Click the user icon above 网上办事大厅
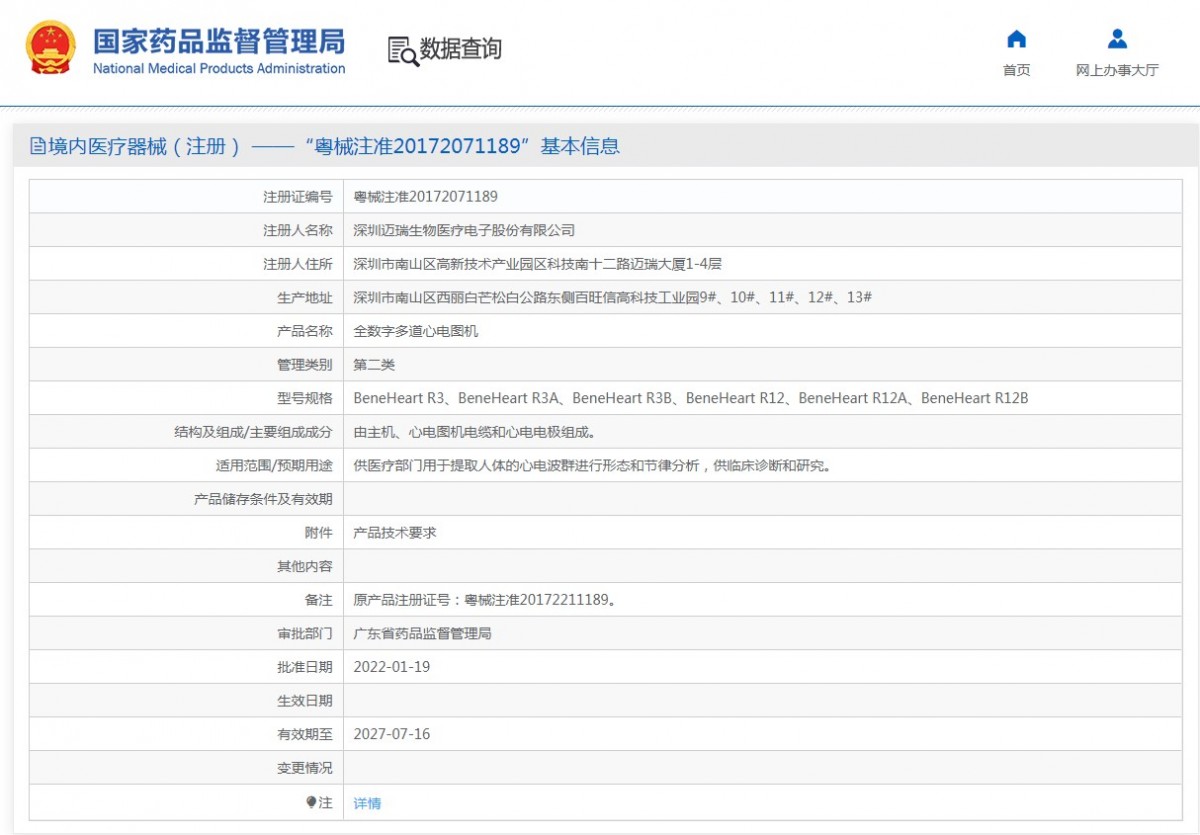 [x=1117, y=39]
